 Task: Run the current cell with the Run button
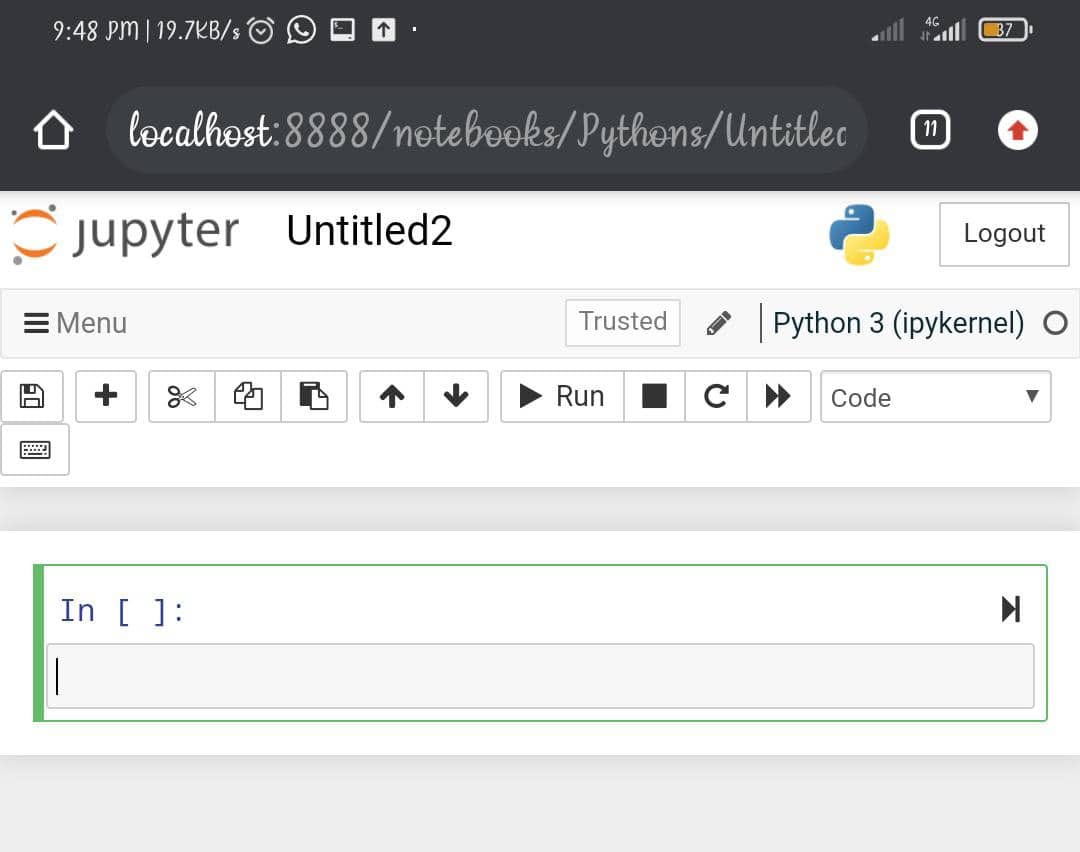561,396
